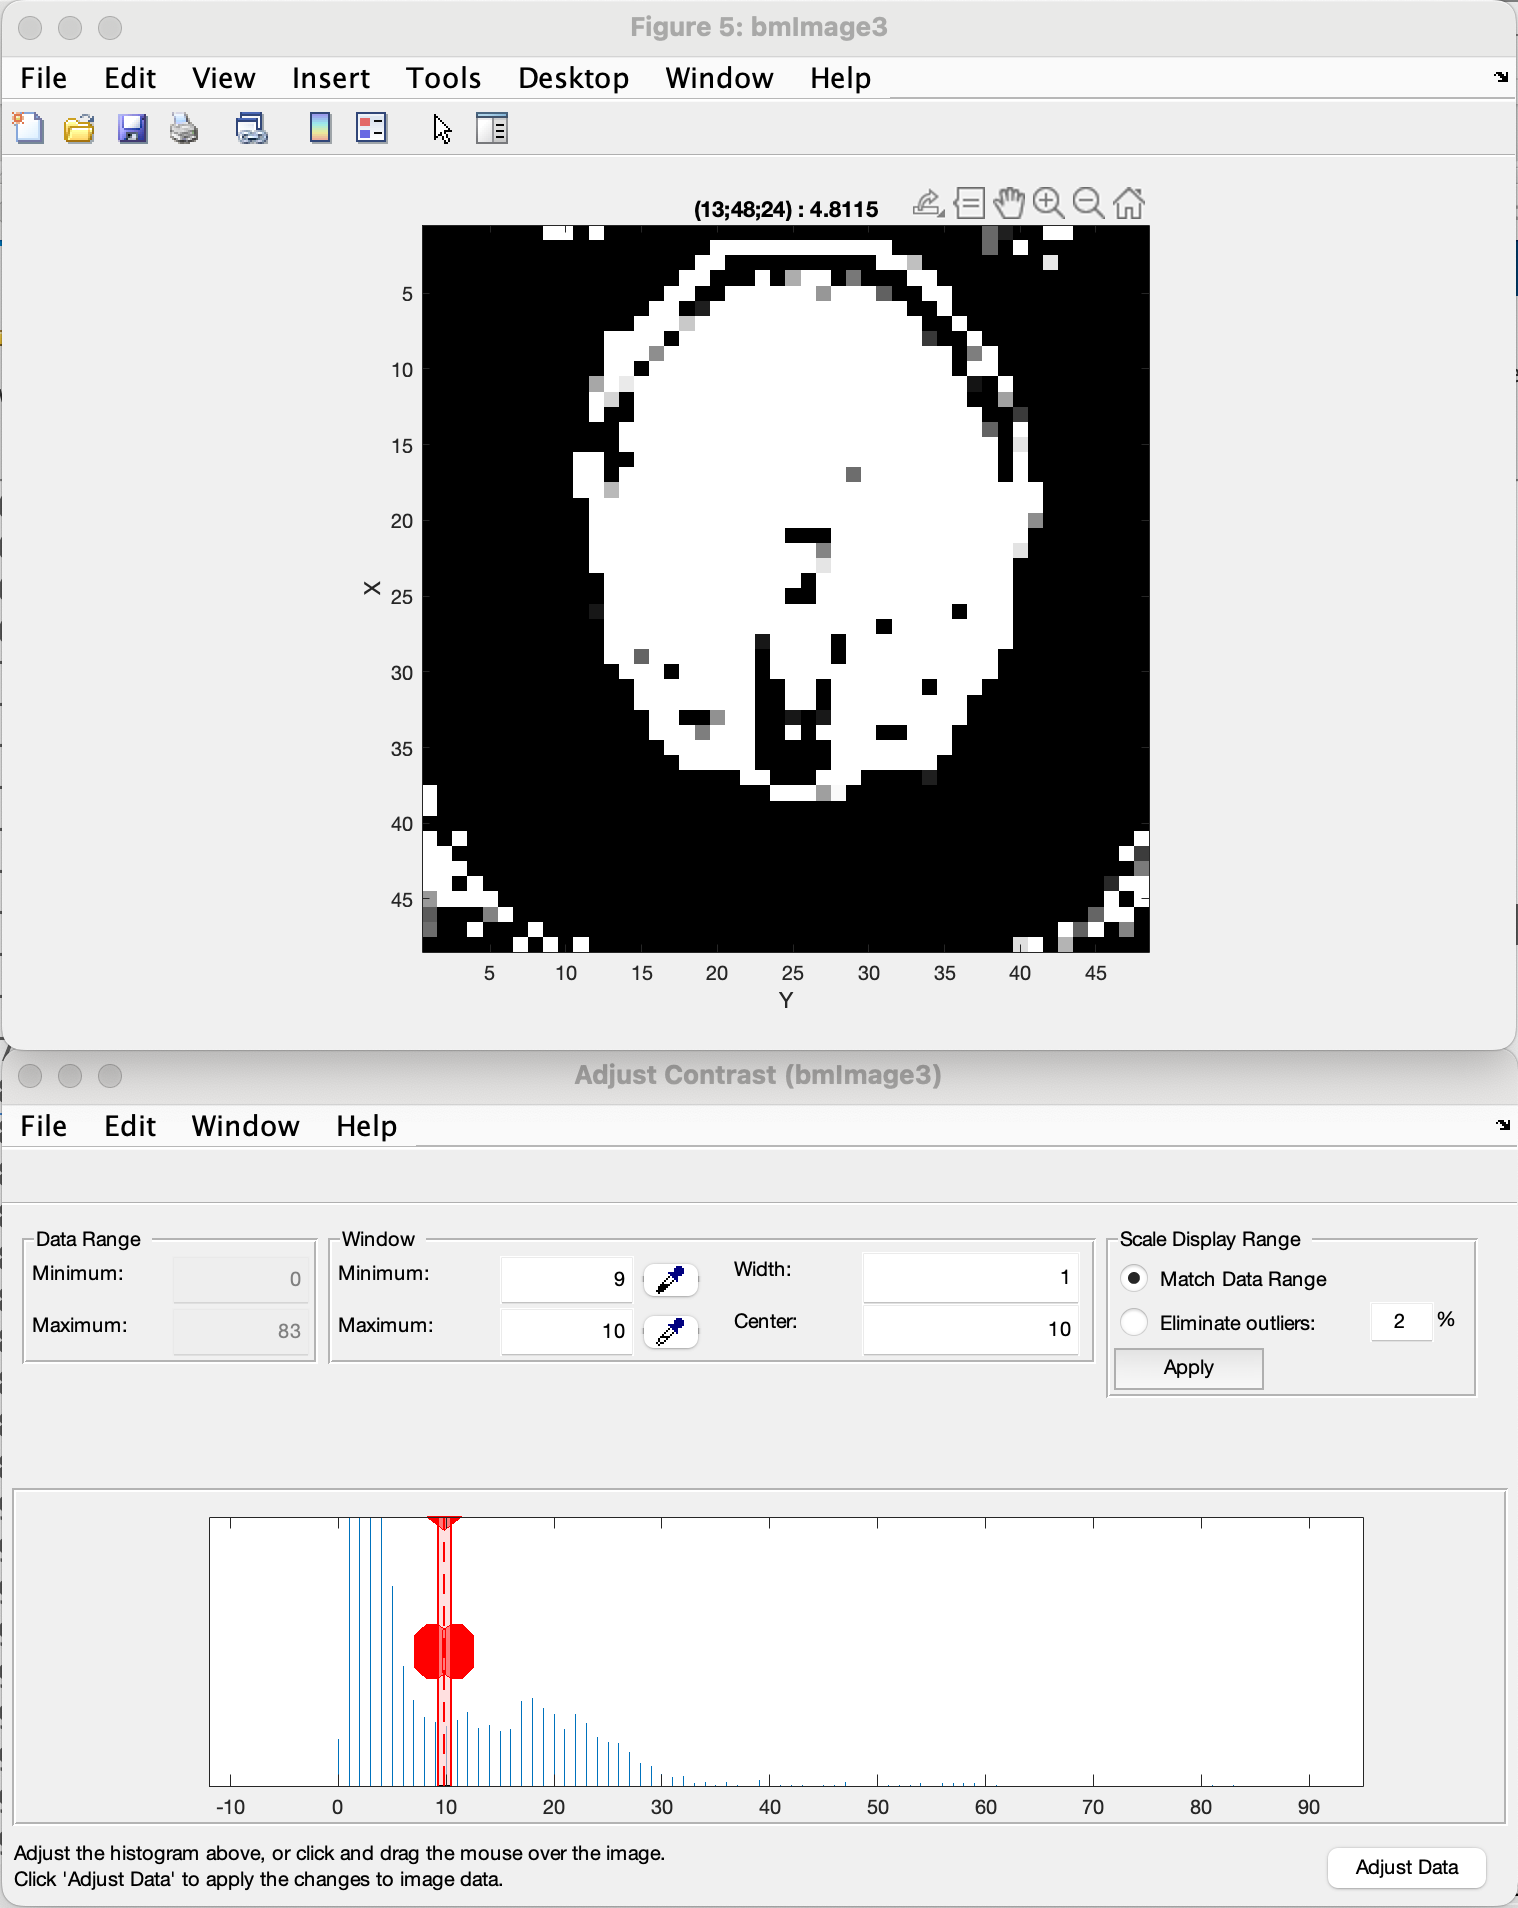The height and width of the screenshot is (1908, 1518).
Task: Print the figure with printer icon
Action: pyautogui.click(x=184, y=128)
